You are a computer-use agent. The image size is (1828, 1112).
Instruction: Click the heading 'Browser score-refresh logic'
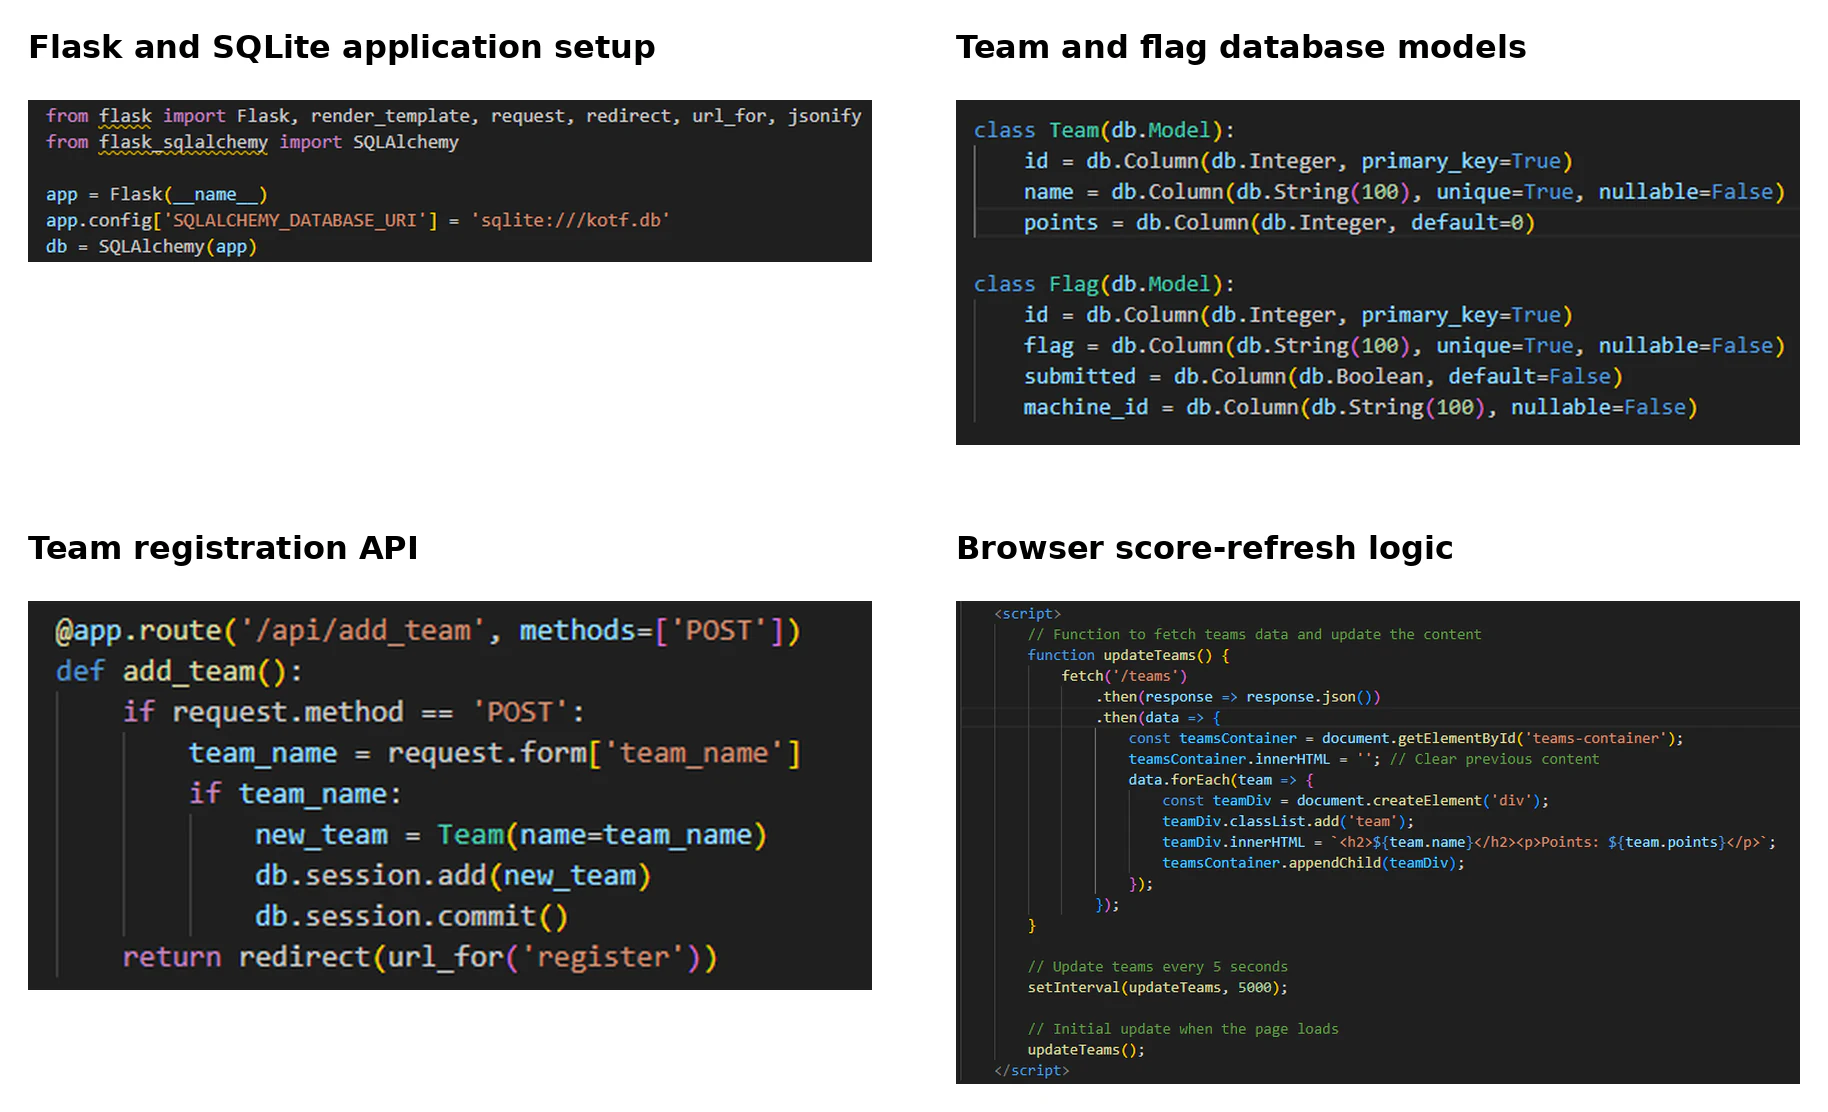[x=1204, y=548]
